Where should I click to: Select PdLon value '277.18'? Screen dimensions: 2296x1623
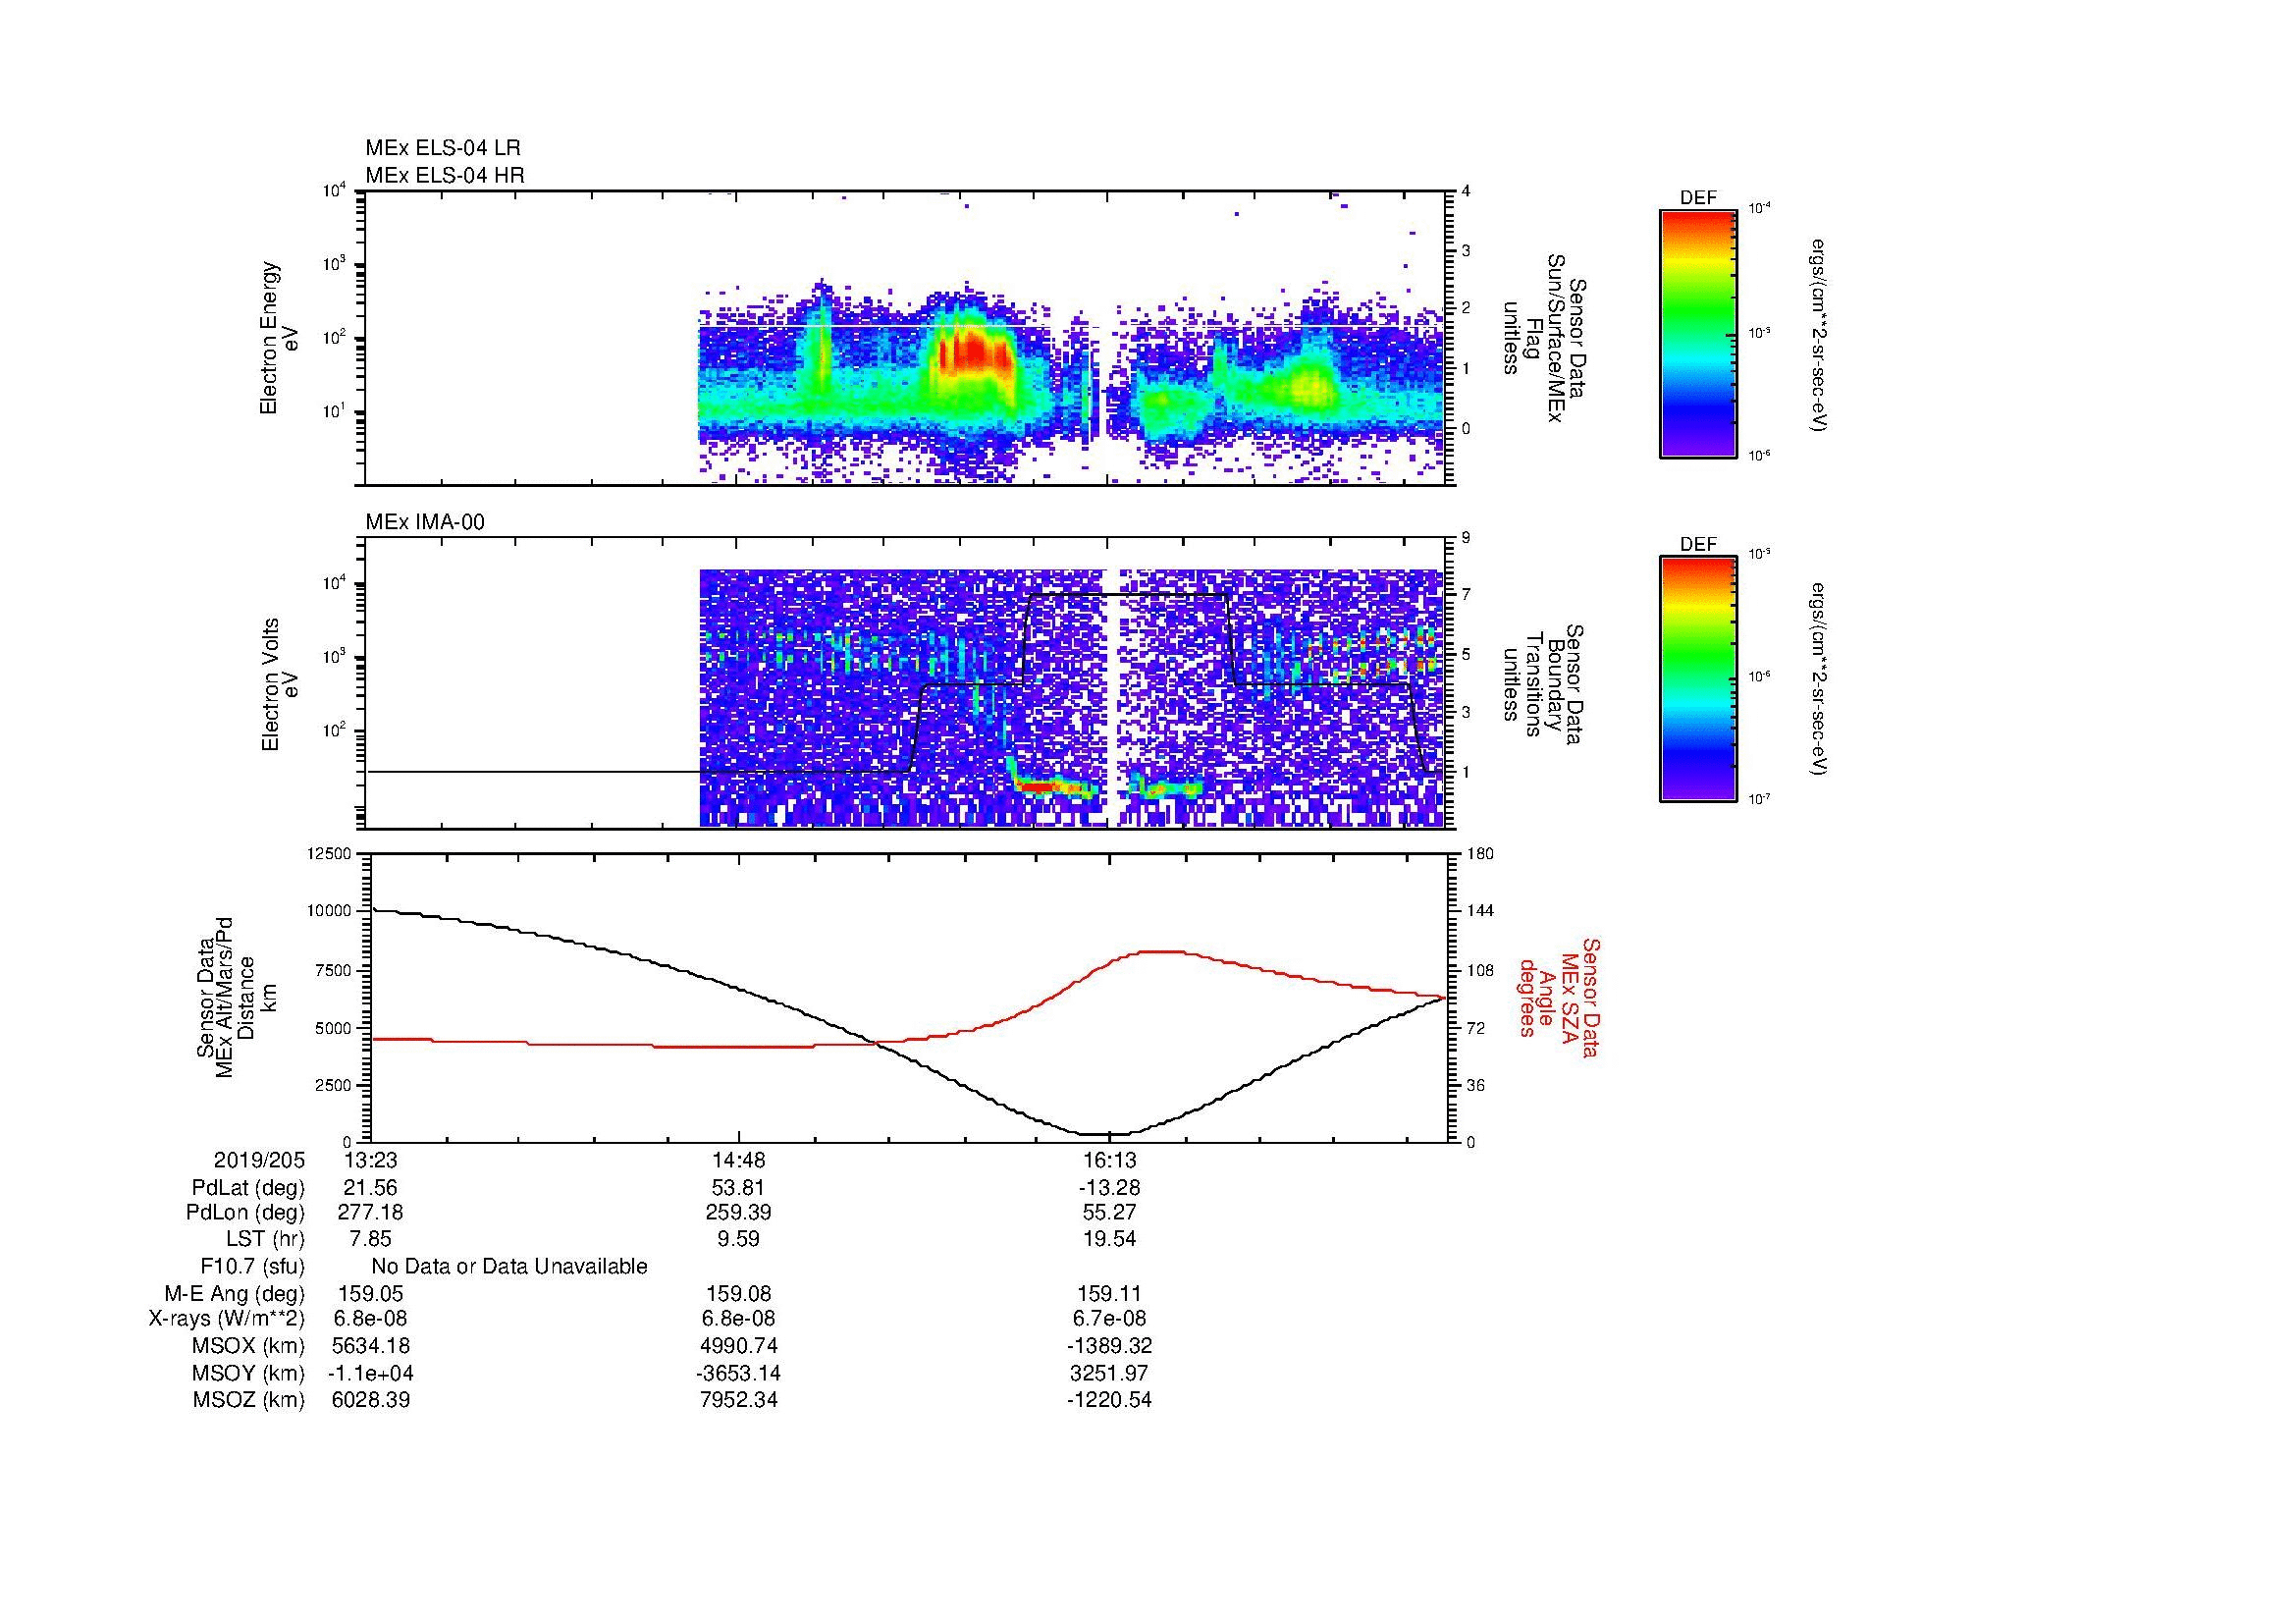pyautogui.click(x=371, y=1213)
